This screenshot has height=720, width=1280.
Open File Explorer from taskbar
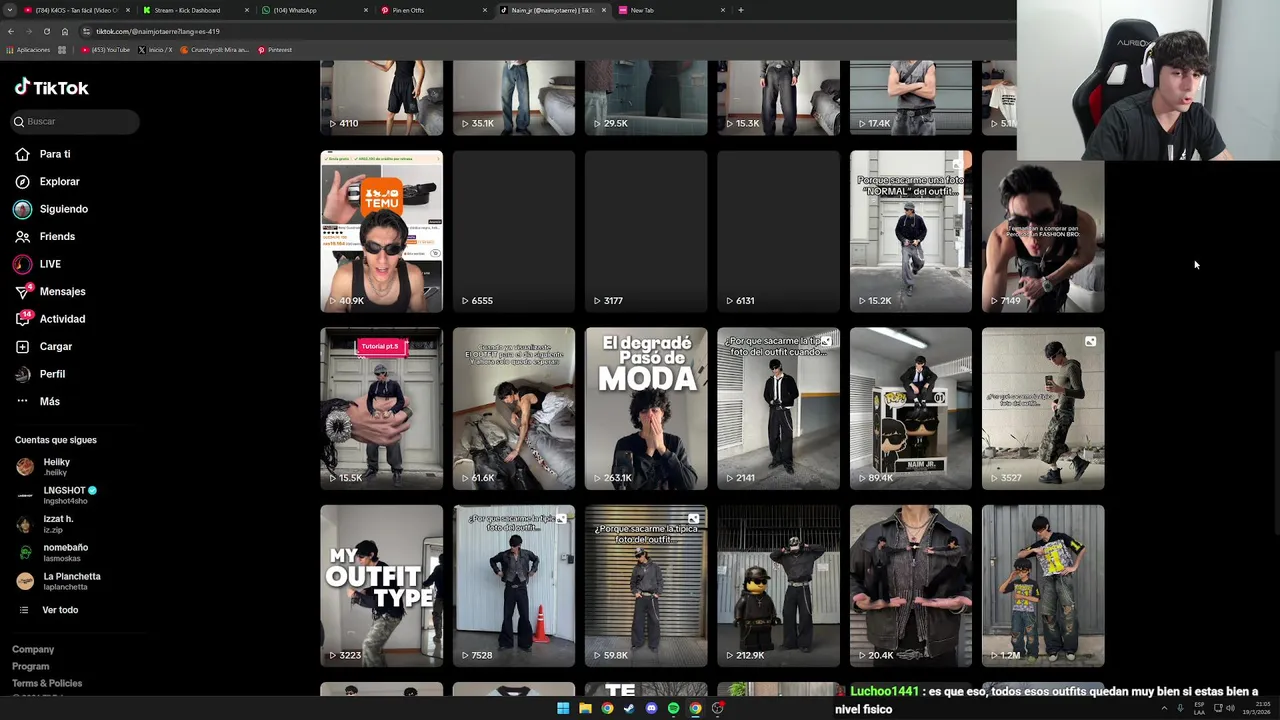coord(585,708)
